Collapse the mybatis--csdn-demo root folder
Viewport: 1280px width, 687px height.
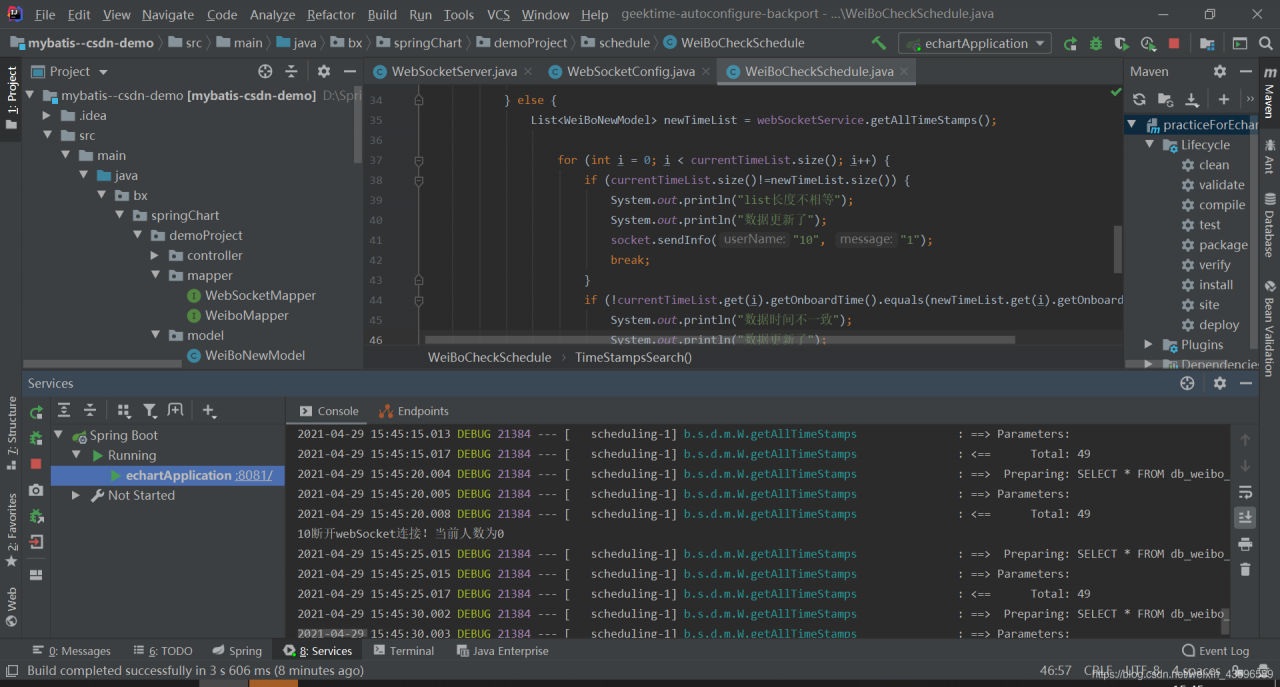[x=30, y=95]
